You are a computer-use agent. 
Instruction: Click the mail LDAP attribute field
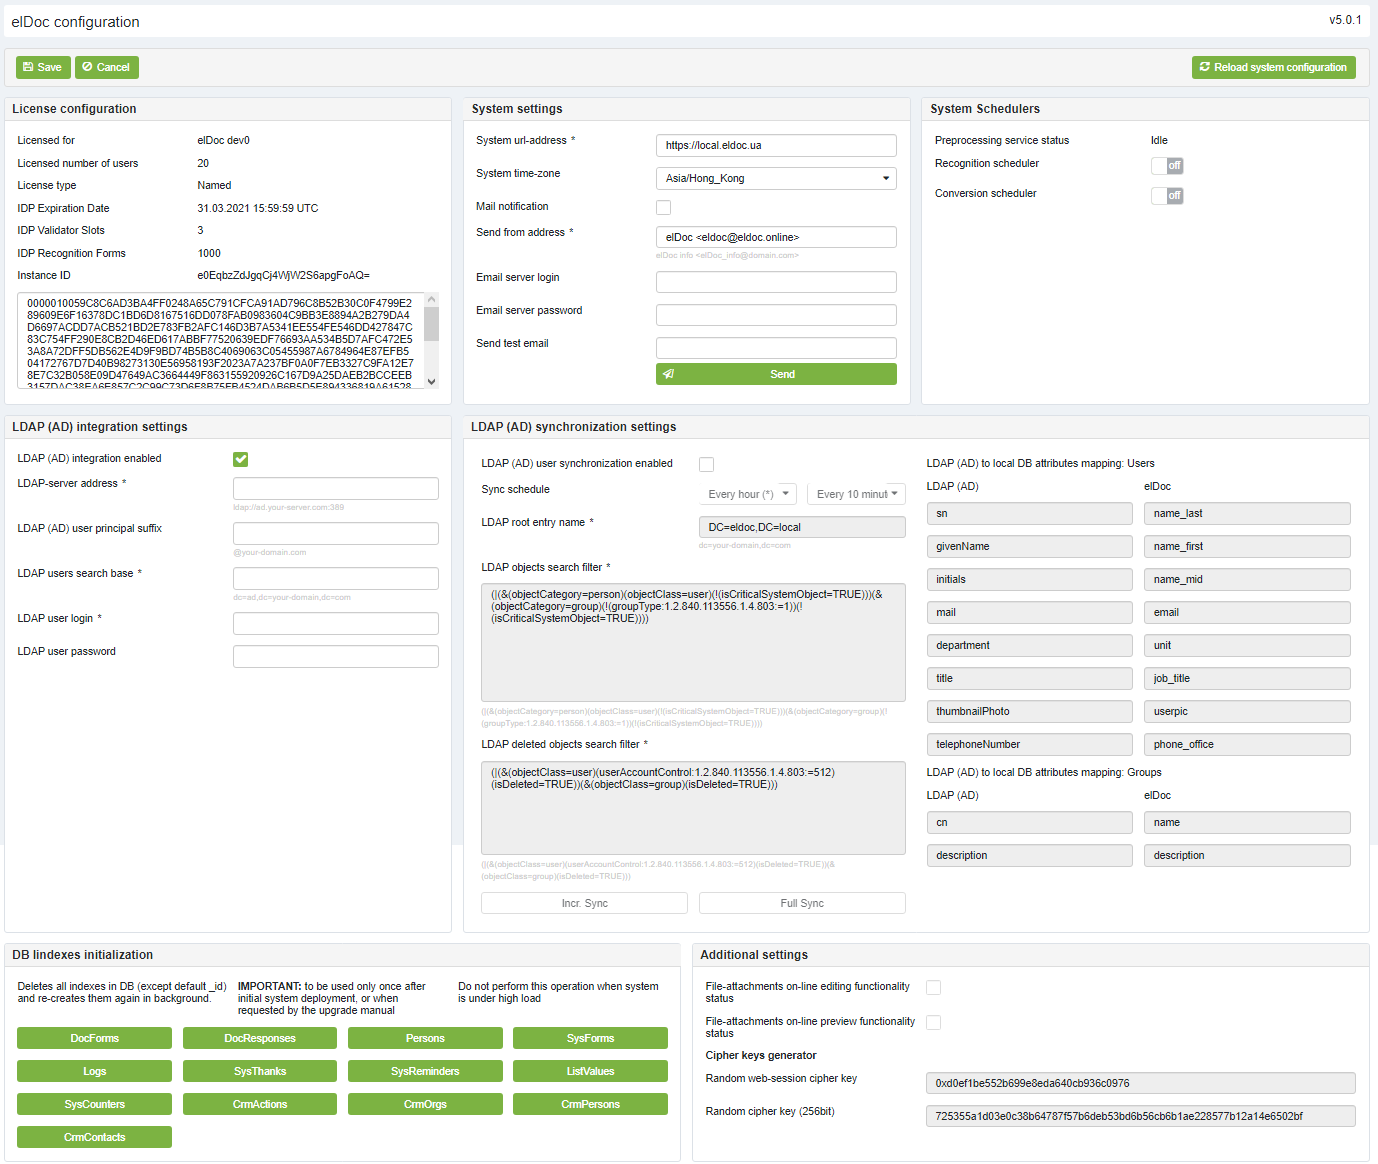coord(1030,612)
